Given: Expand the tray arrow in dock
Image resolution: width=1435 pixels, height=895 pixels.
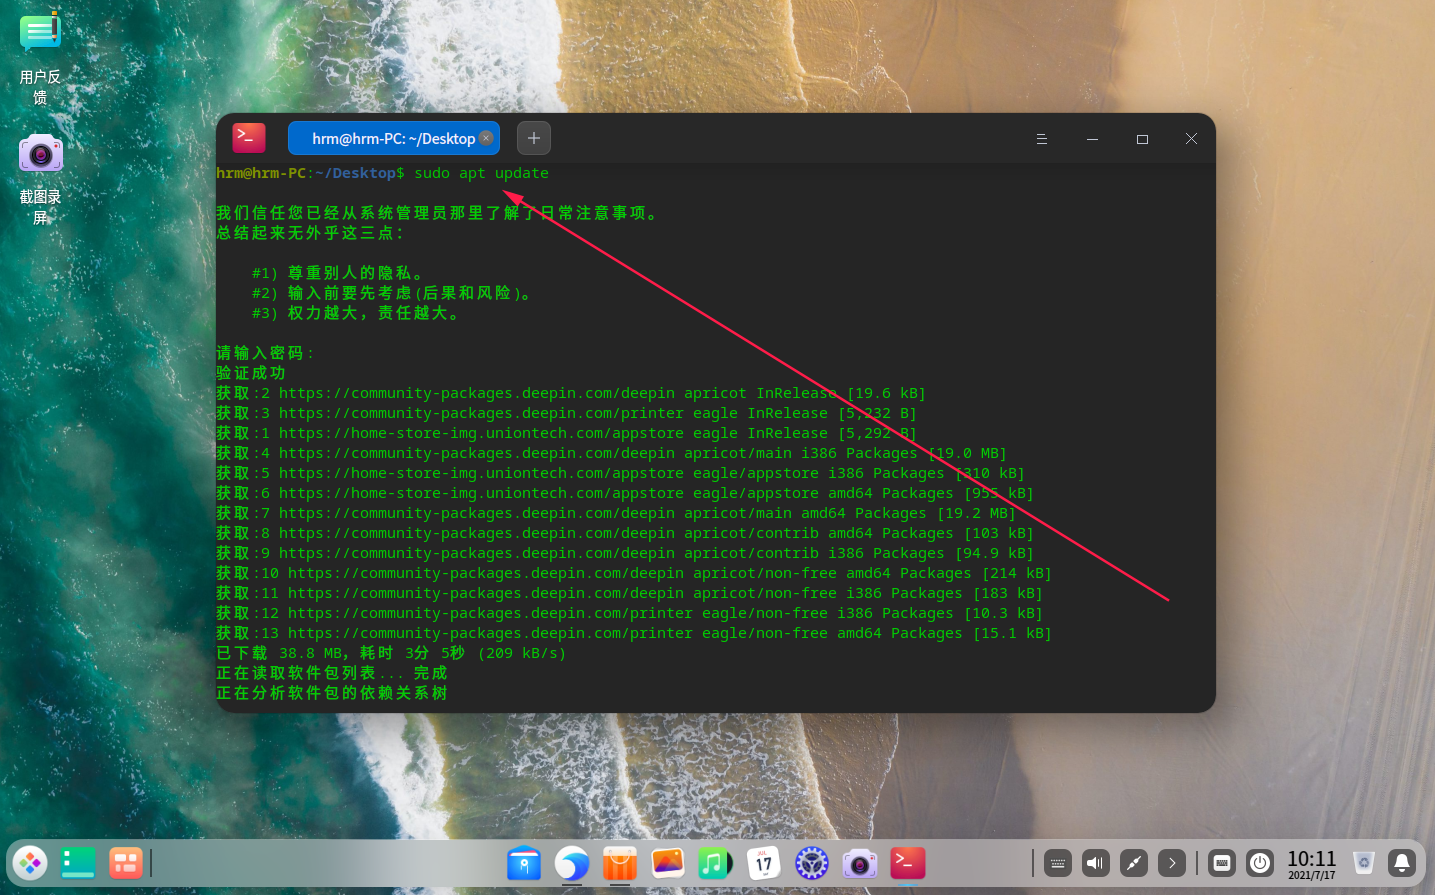Looking at the screenshot, I should coord(1172,863).
